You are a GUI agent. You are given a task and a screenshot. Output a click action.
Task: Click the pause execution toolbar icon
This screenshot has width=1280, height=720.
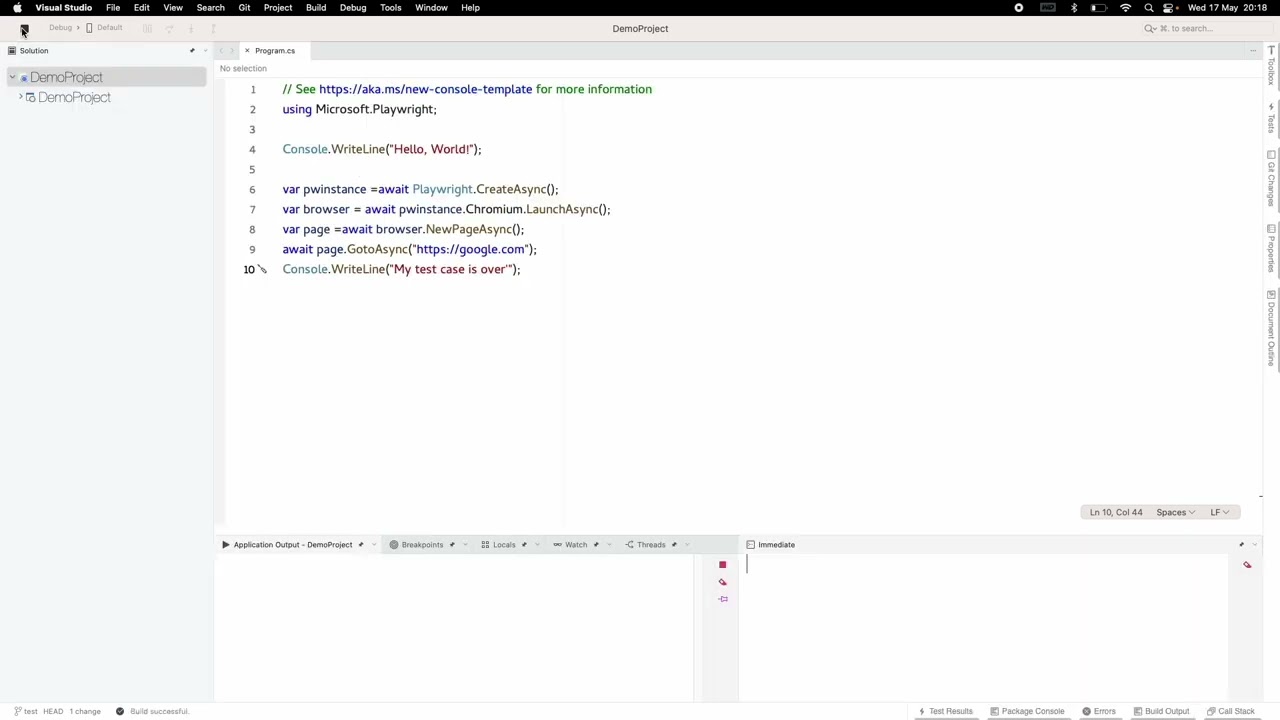pos(147,28)
